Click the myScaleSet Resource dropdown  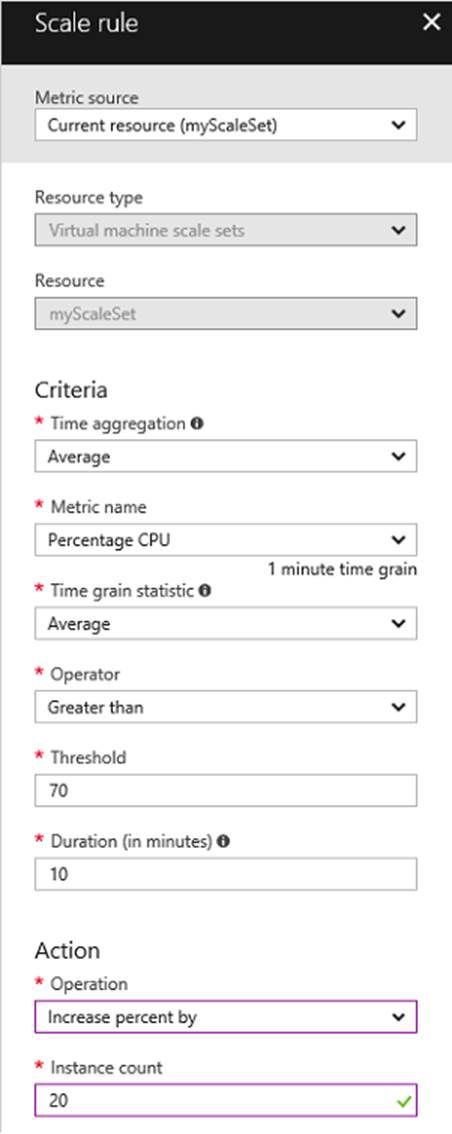[226, 314]
